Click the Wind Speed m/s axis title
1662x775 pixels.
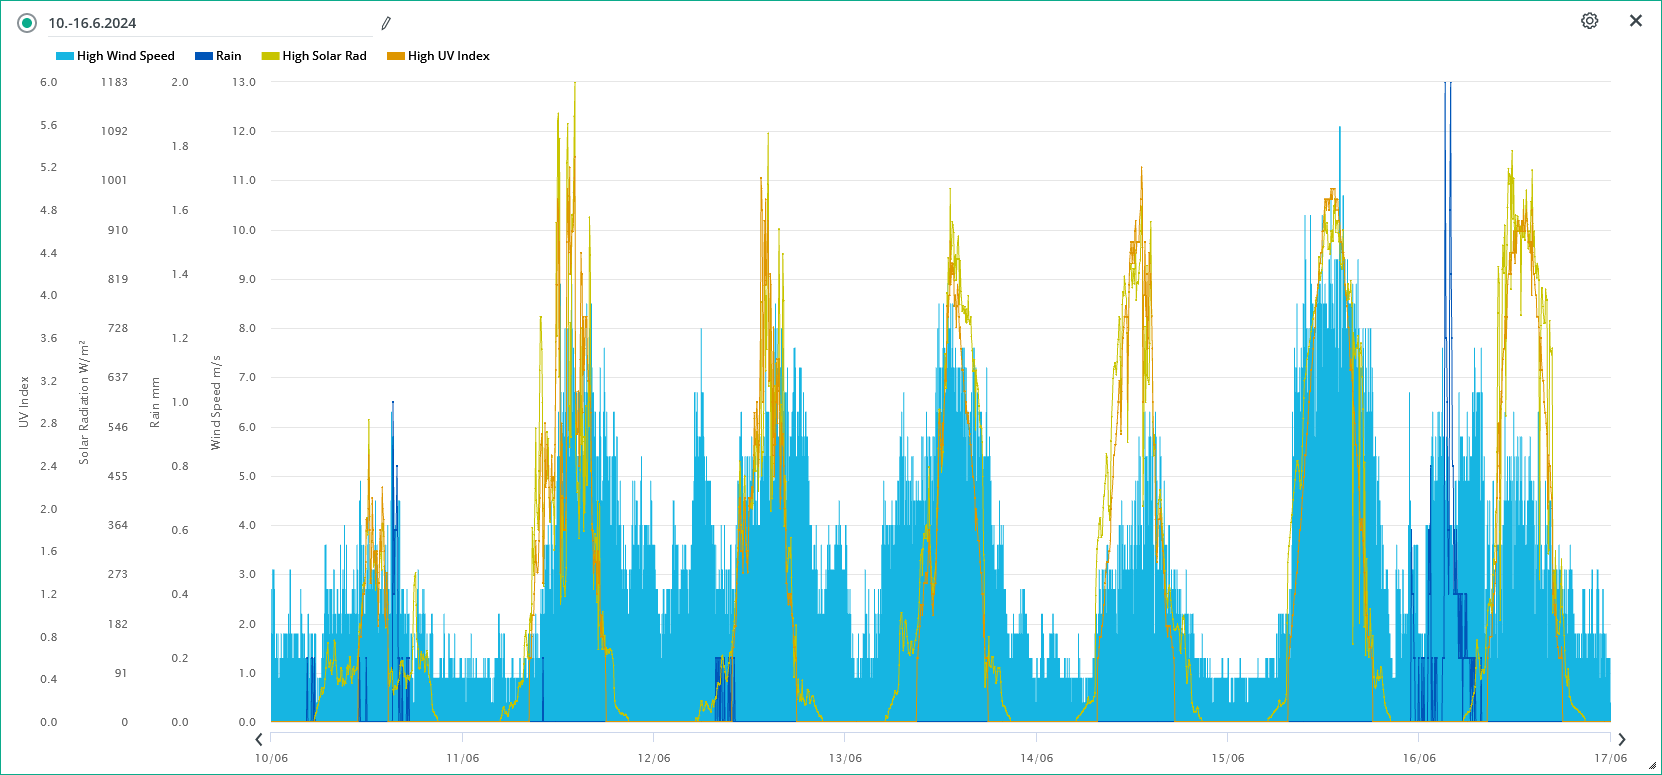point(215,402)
